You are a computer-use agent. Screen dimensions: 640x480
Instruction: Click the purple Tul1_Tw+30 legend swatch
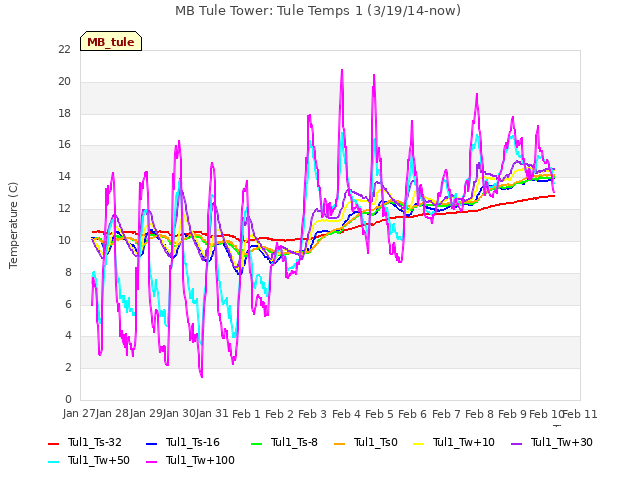click(517, 444)
